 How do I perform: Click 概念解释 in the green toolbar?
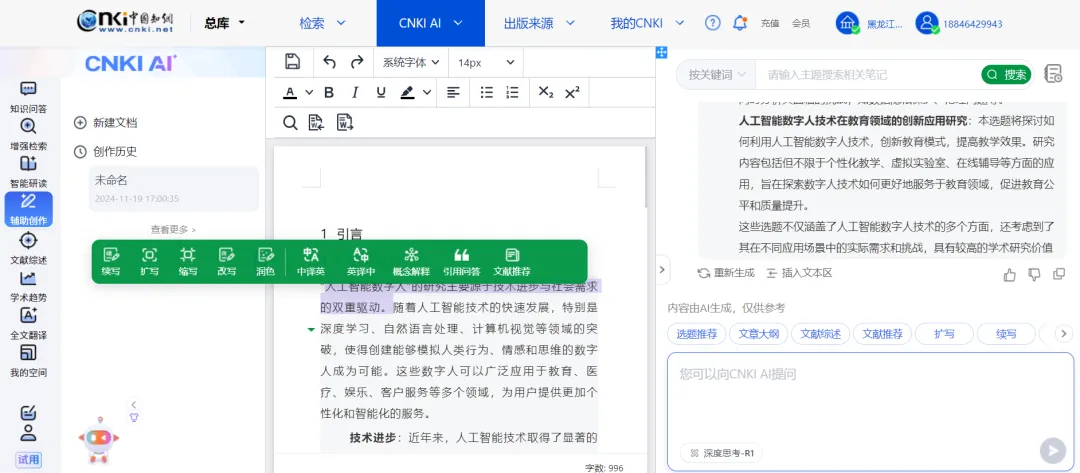tap(411, 262)
